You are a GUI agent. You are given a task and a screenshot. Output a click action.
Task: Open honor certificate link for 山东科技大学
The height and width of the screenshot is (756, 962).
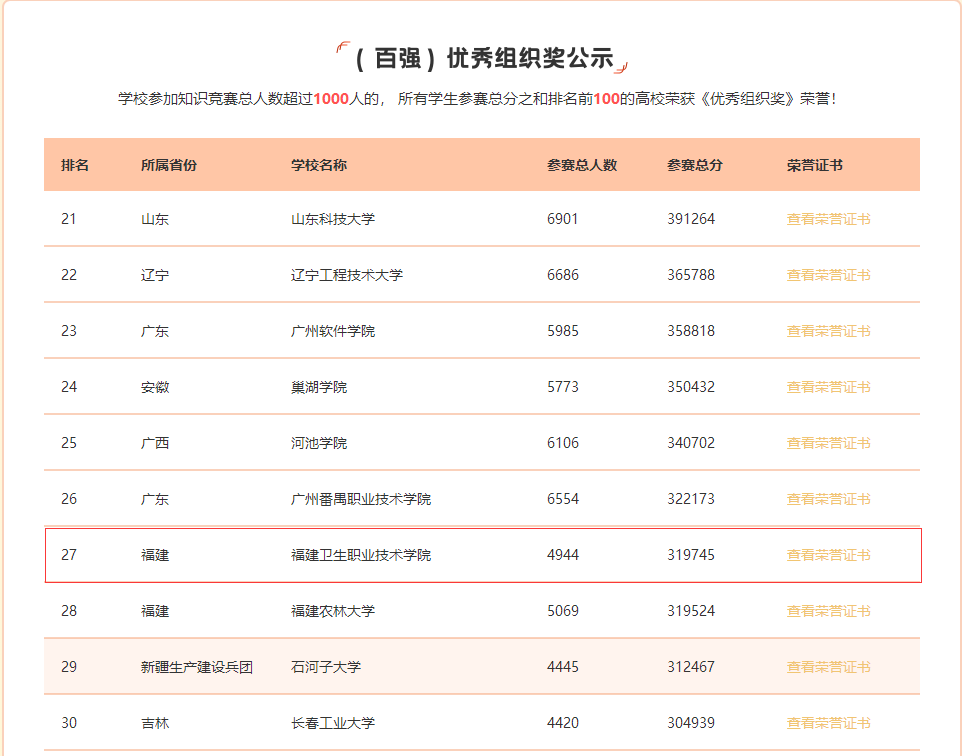tap(828, 219)
